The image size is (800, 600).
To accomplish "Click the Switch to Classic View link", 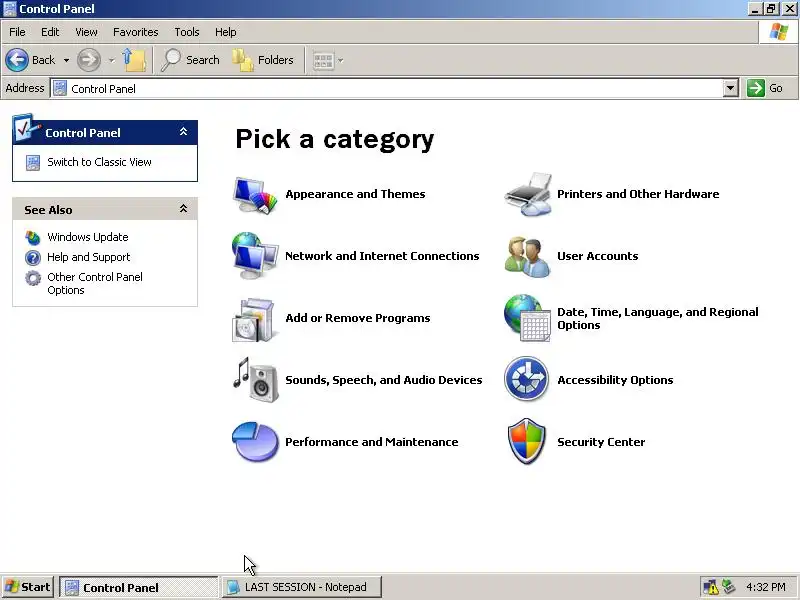I will [99, 162].
